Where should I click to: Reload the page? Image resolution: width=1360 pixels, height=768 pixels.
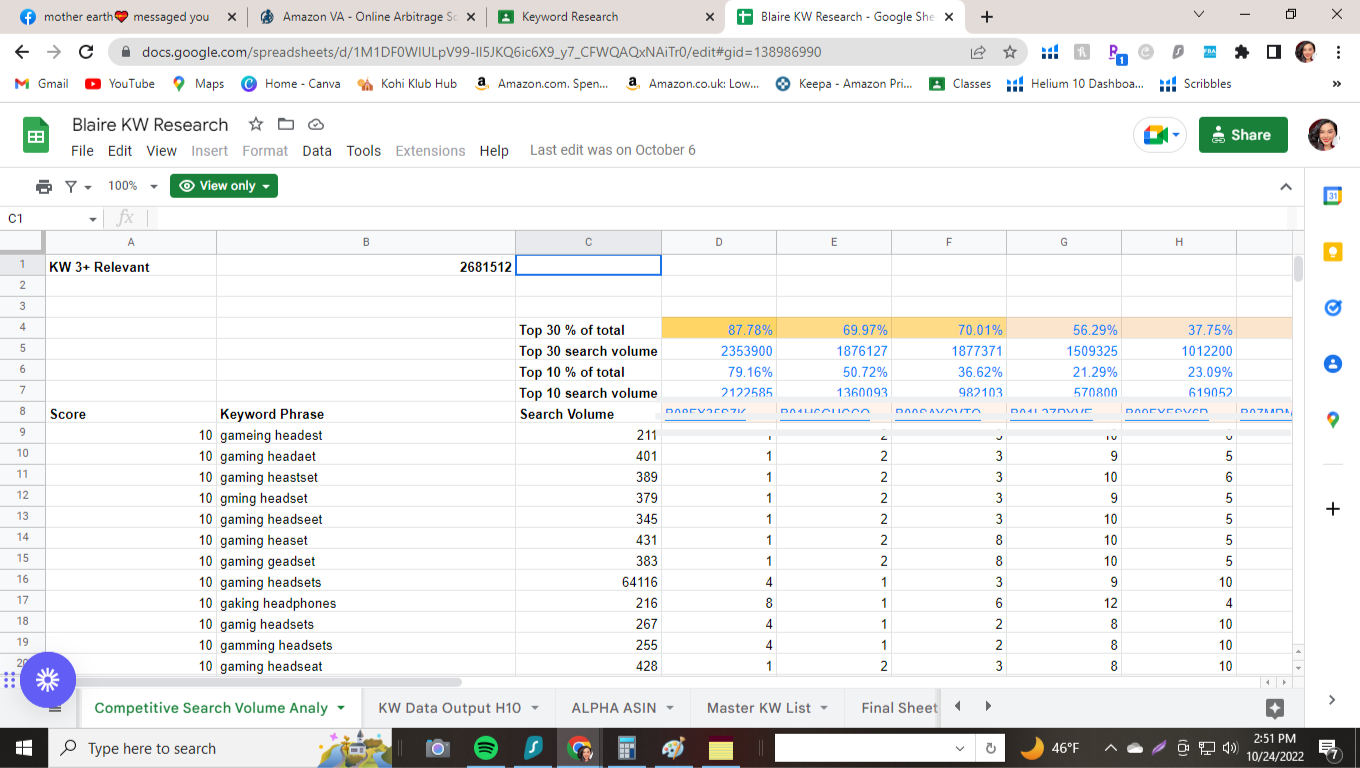pyautogui.click(x=86, y=52)
